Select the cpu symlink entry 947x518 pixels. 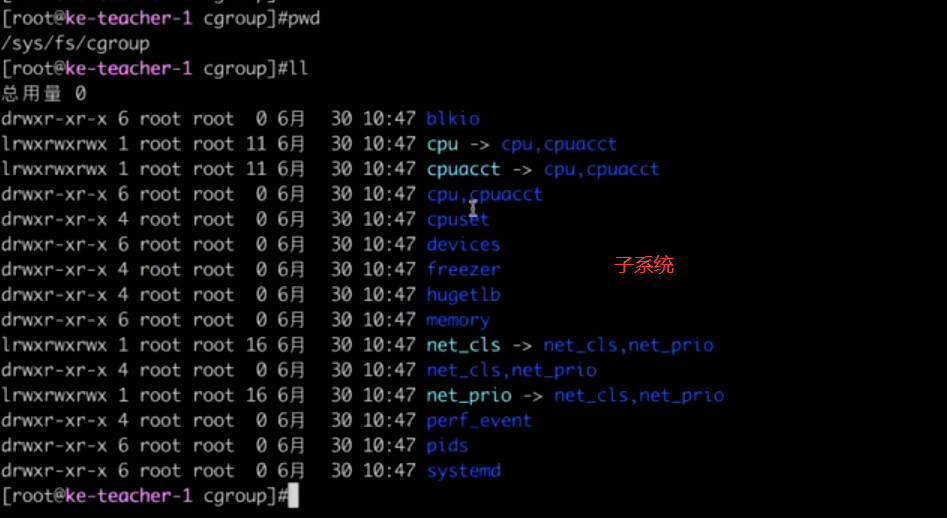click(x=442, y=144)
